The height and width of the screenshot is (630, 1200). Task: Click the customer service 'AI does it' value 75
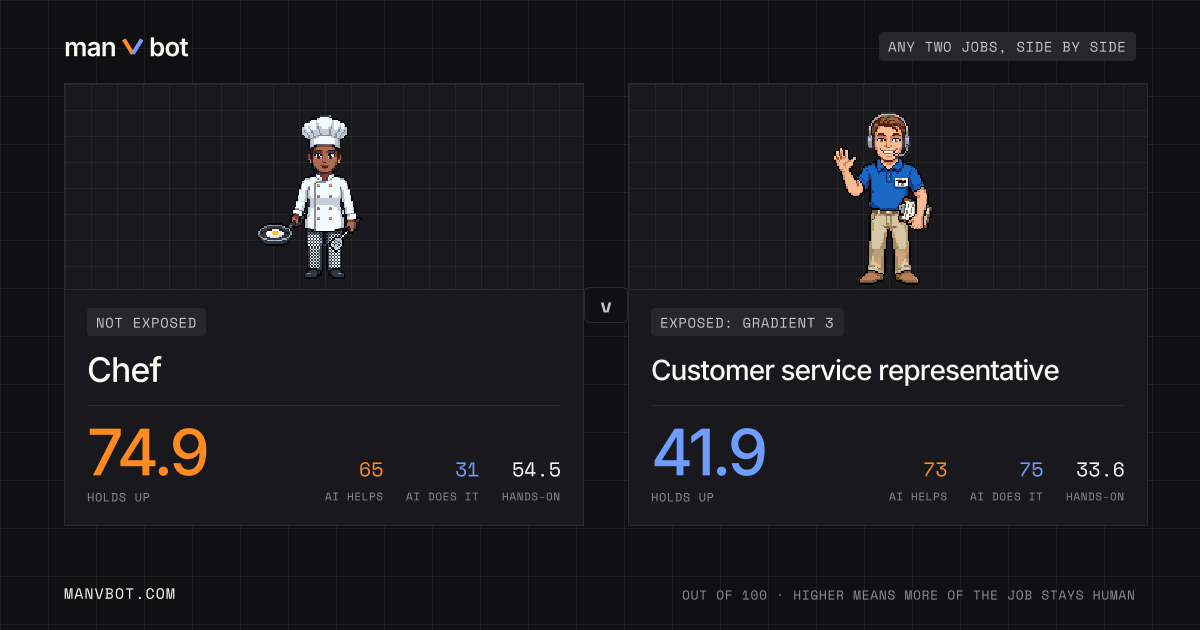(1031, 470)
